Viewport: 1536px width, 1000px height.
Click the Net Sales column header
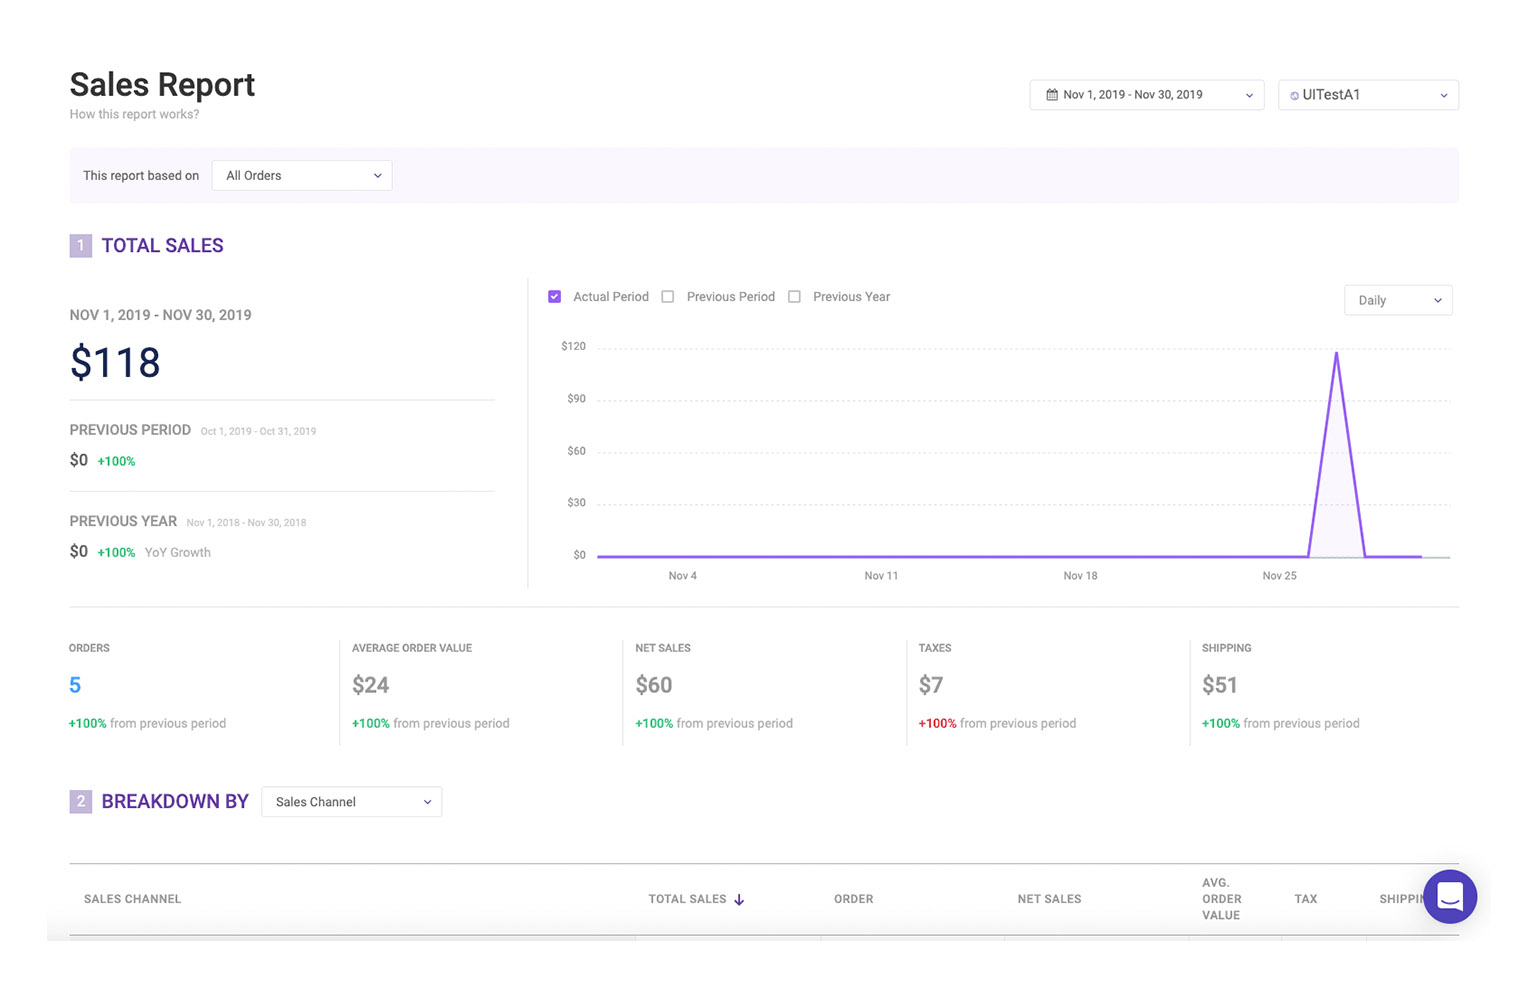[x=1049, y=899]
